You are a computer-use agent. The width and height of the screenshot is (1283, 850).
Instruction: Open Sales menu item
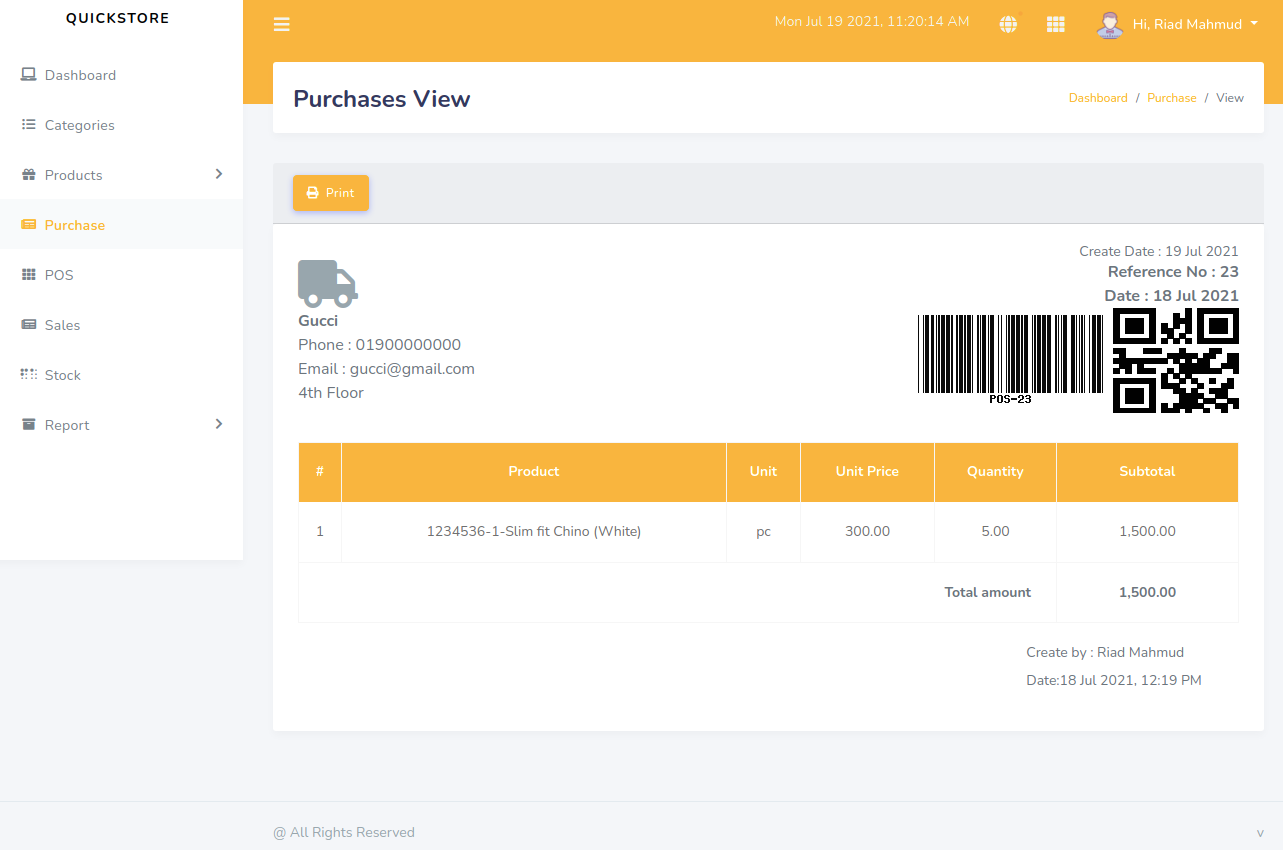click(x=121, y=325)
